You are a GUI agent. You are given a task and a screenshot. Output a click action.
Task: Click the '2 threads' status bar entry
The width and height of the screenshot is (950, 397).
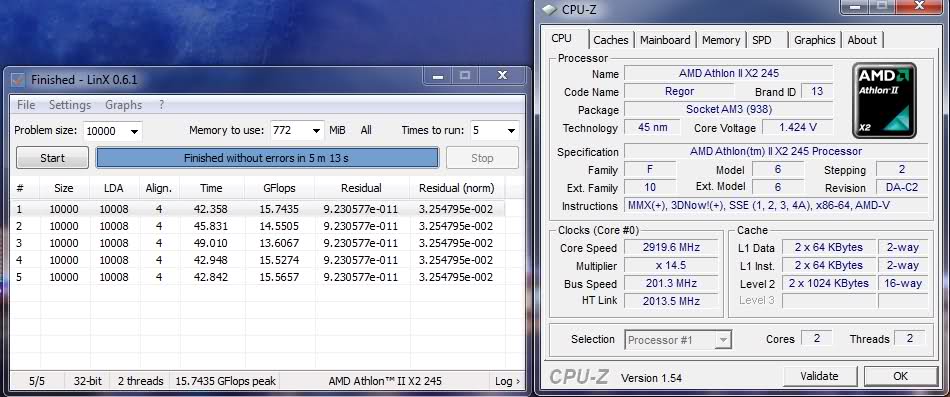pyautogui.click(x=140, y=381)
